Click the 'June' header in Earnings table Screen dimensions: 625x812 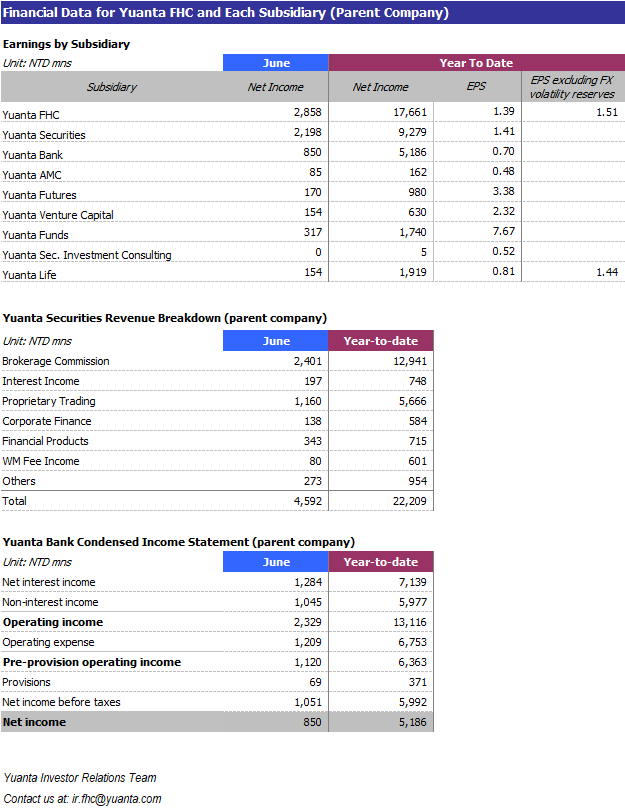coord(276,63)
